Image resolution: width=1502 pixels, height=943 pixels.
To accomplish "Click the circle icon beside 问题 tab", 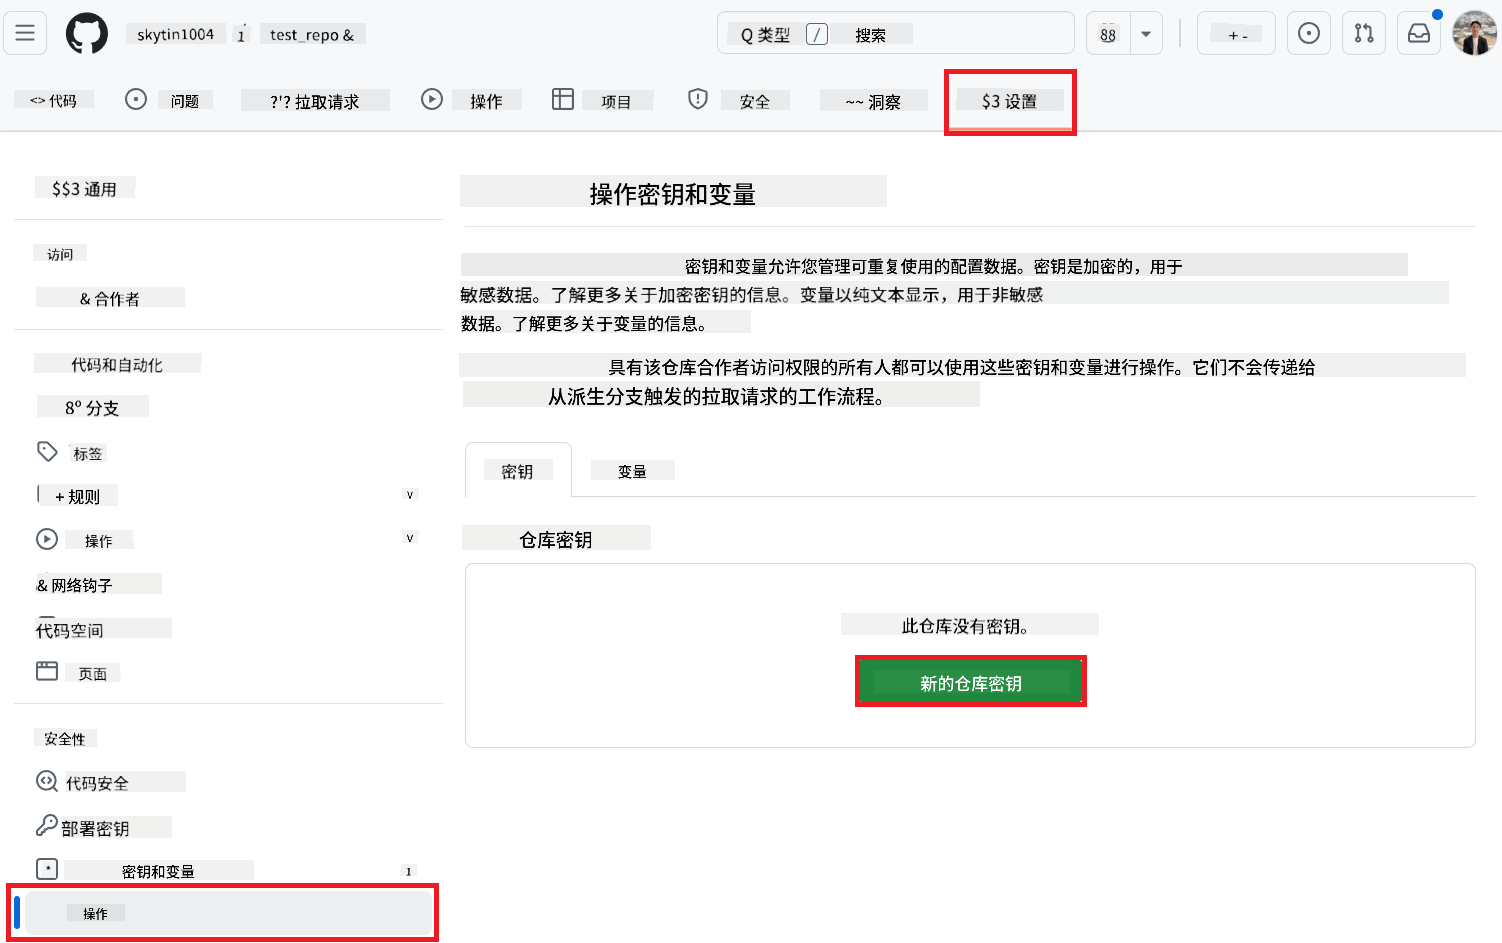I will click(x=136, y=99).
